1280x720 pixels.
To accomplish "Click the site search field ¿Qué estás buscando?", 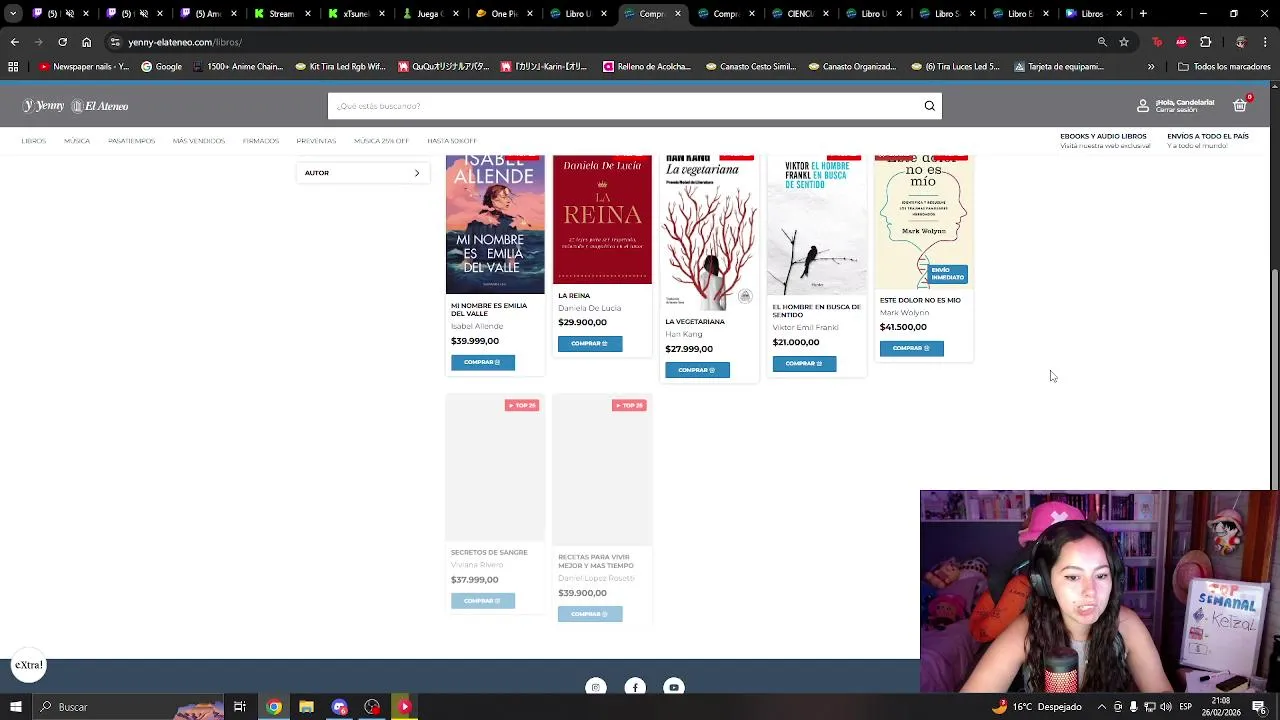I will click(x=625, y=106).
